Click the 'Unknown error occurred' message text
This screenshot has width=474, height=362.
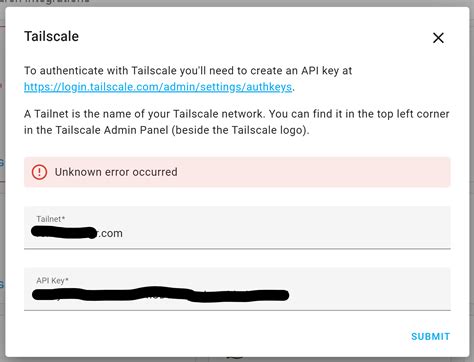pos(116,172)
